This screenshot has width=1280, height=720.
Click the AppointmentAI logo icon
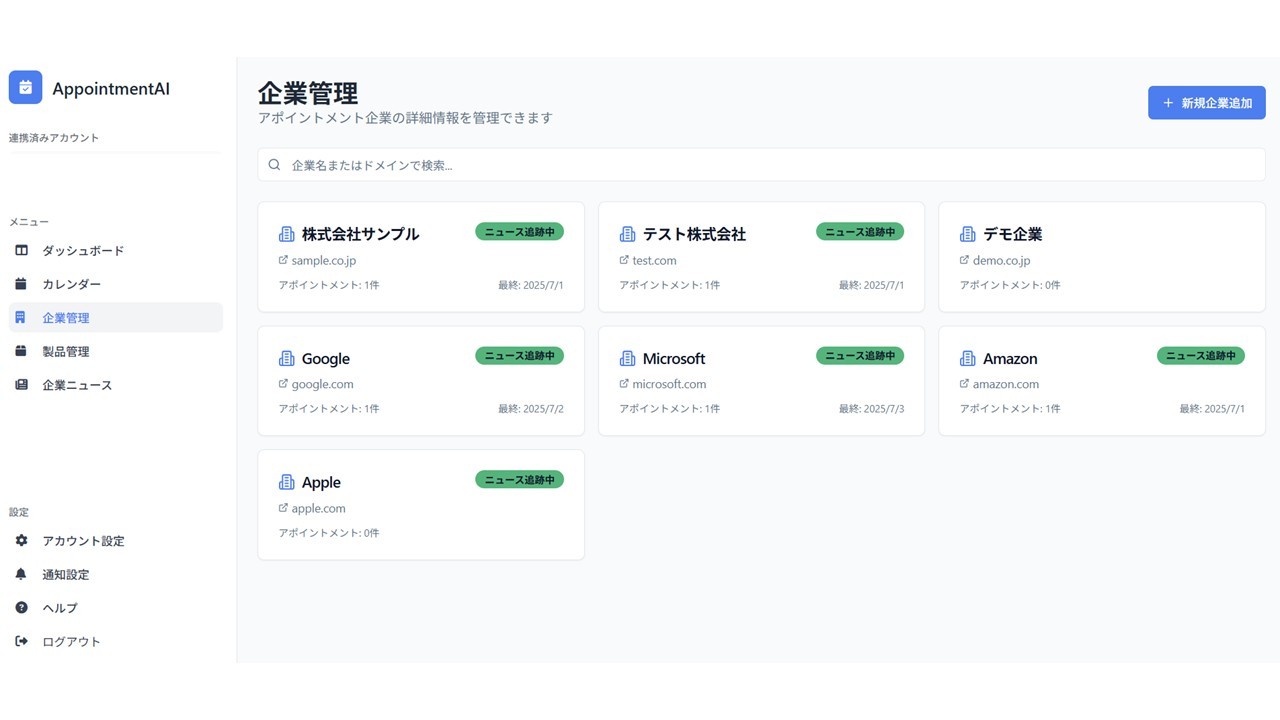coord(26,88)
